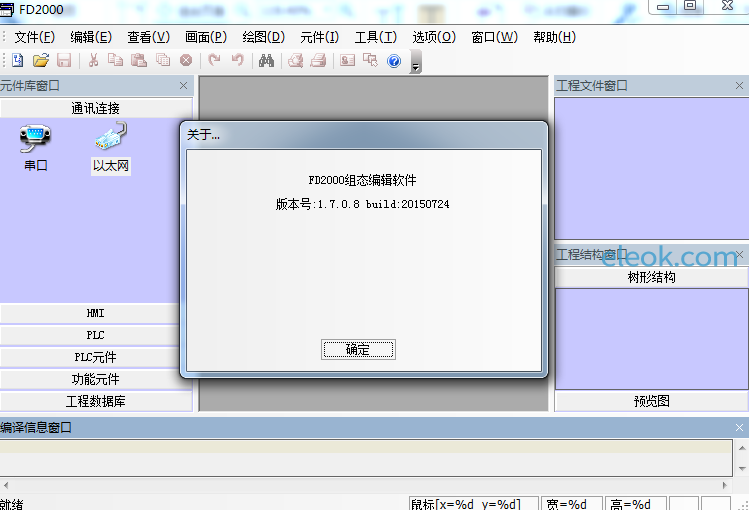The image size is (749, 510).
Task: Switch to the 预览图 preview tab
Action: 651,401
